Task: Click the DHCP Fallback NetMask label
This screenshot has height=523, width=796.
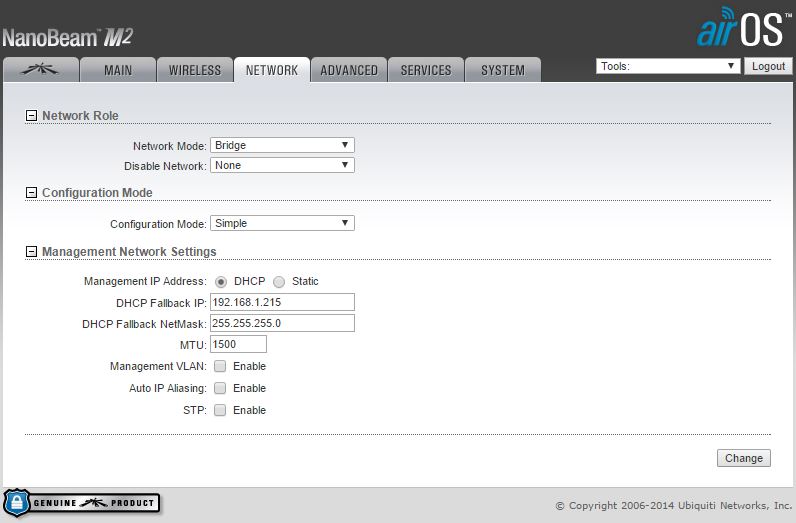Action: click(144, 324)
